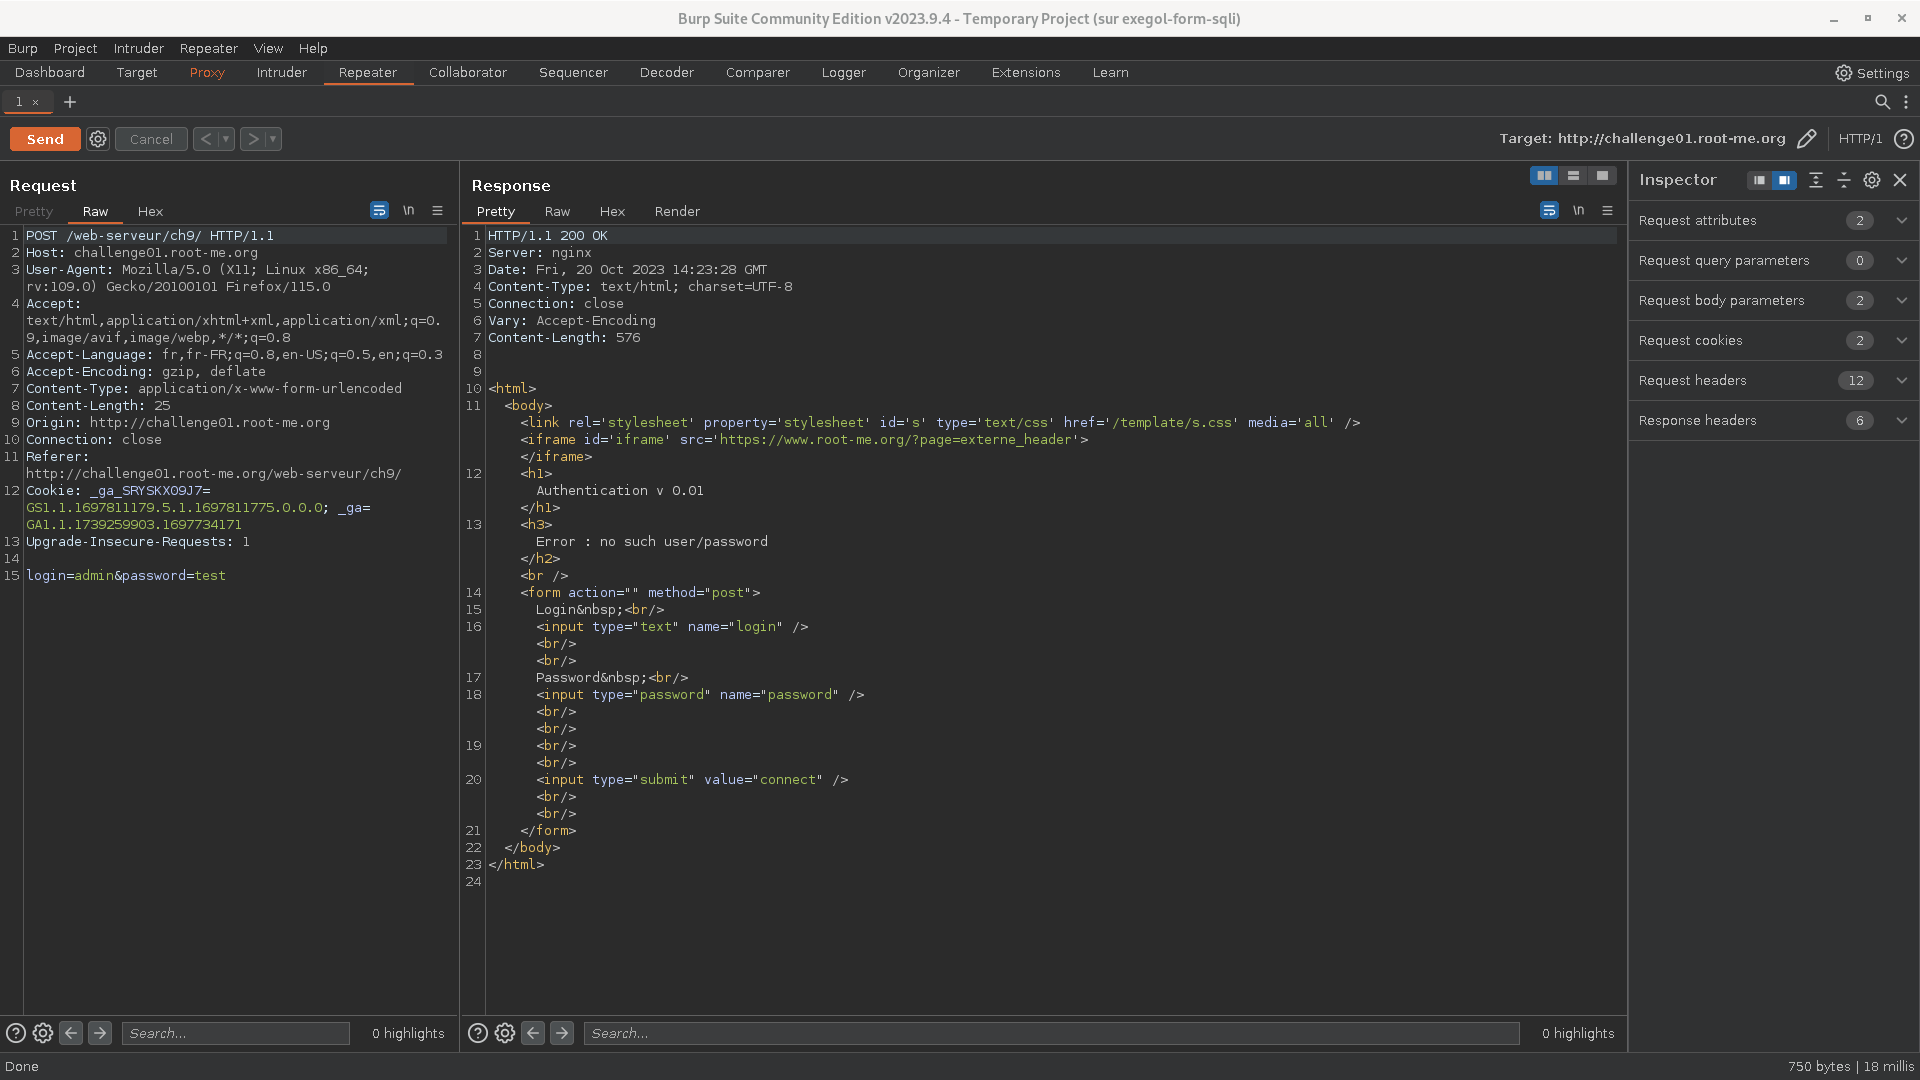1920x1080 pixels.
Task: Jump to next response search match
Action: pyautogui.click(x=562, y=1033)
